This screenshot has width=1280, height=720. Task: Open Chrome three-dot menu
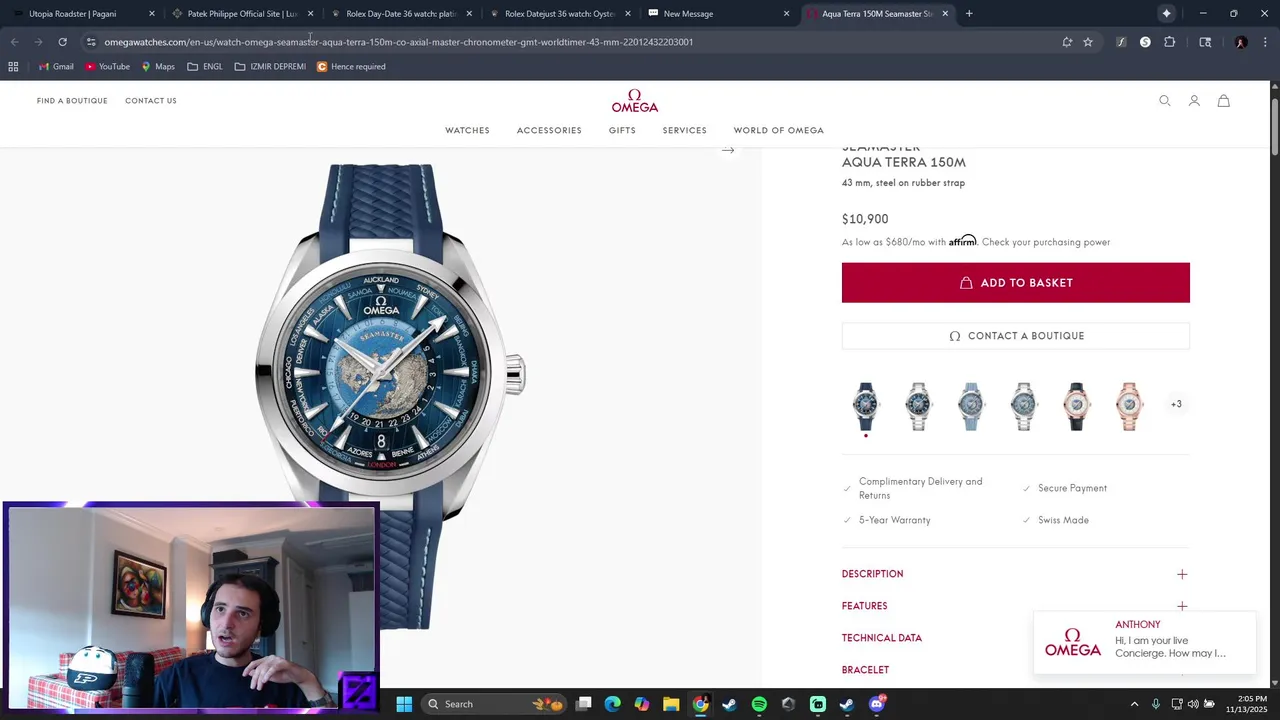pyautogui.click(x=1265, y=42)
